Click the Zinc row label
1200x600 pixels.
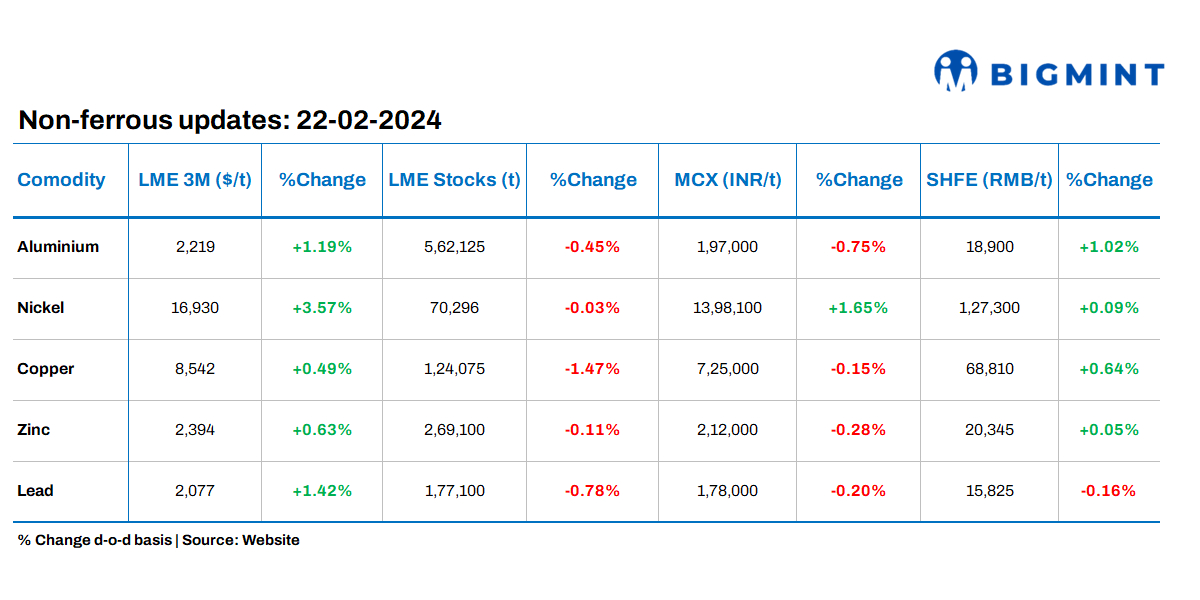pyautogui.click(x=34, y=429)
